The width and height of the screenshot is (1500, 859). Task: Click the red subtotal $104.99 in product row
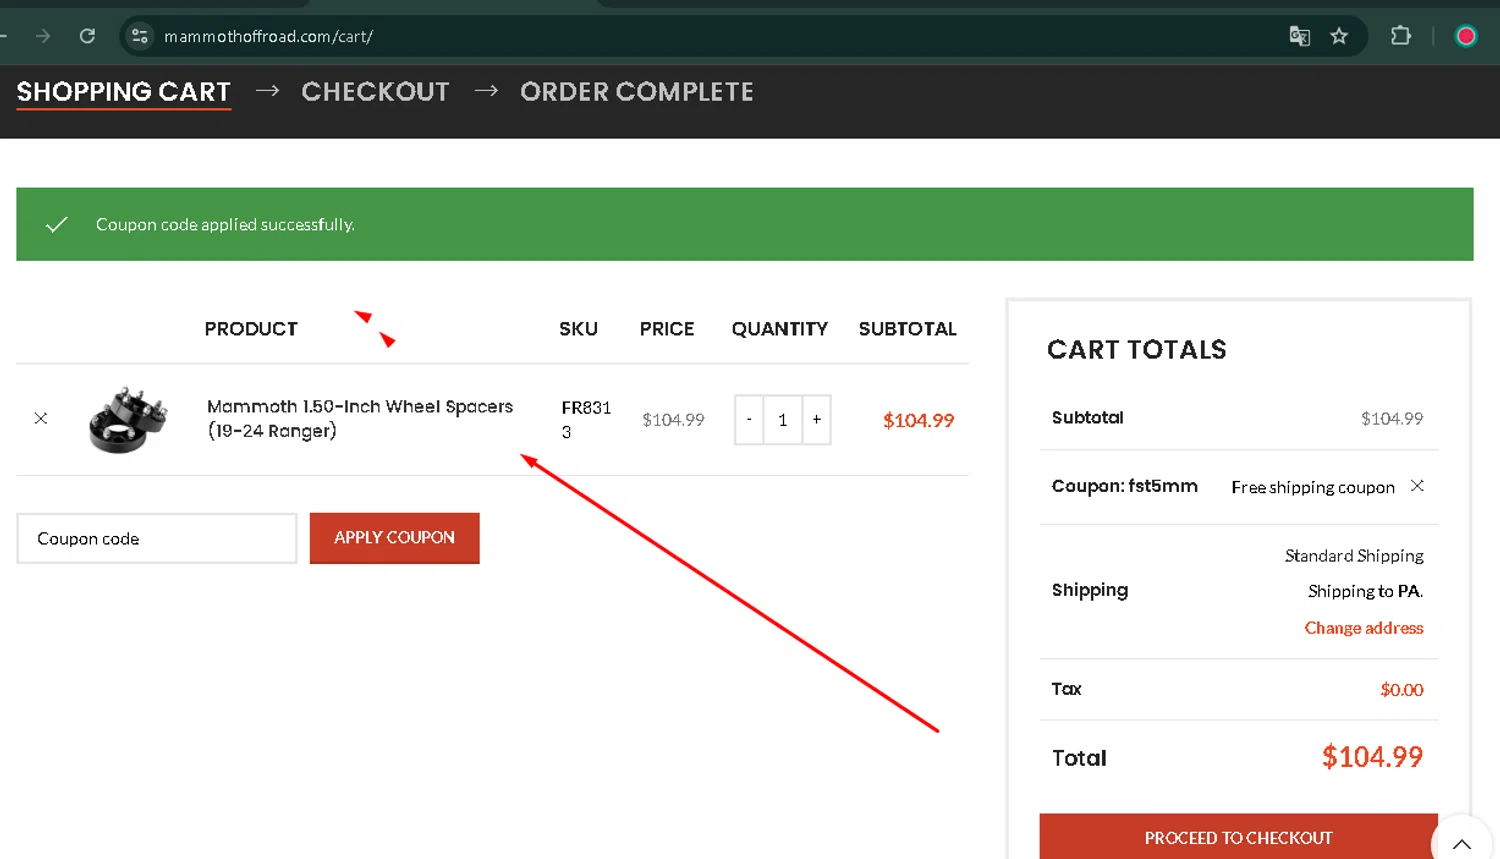pyautogui.click(x=918, y=420)
